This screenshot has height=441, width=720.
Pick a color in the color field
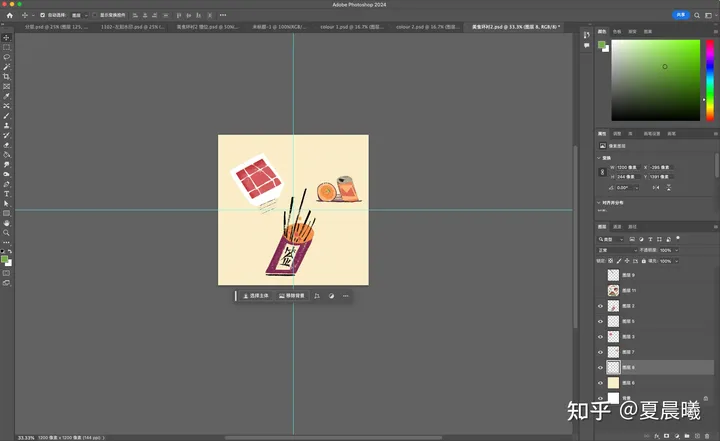pyautogui.click(x=655, y=80)
